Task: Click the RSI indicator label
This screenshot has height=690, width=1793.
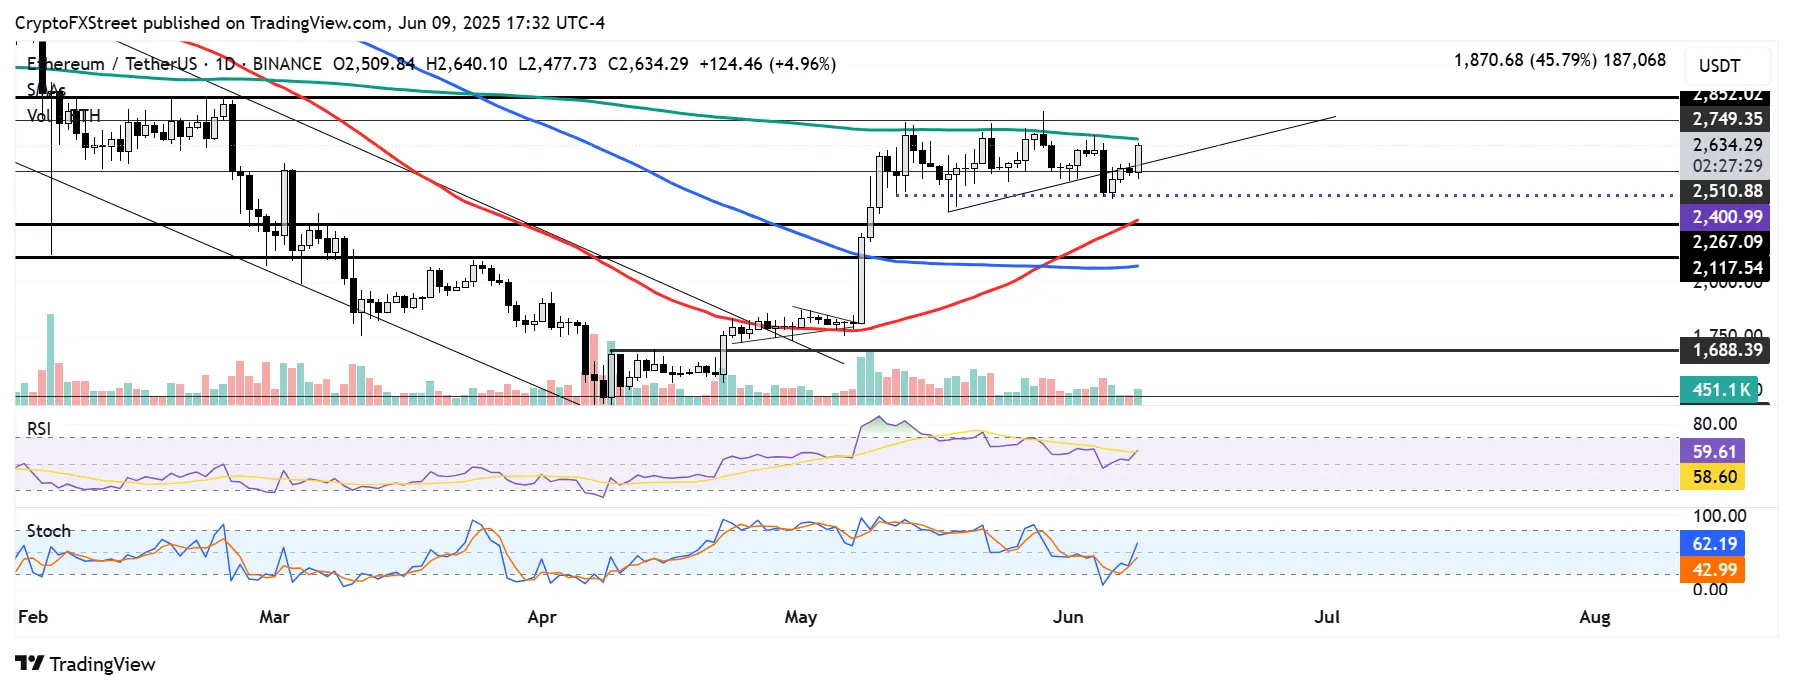Action: coord(39,429)
